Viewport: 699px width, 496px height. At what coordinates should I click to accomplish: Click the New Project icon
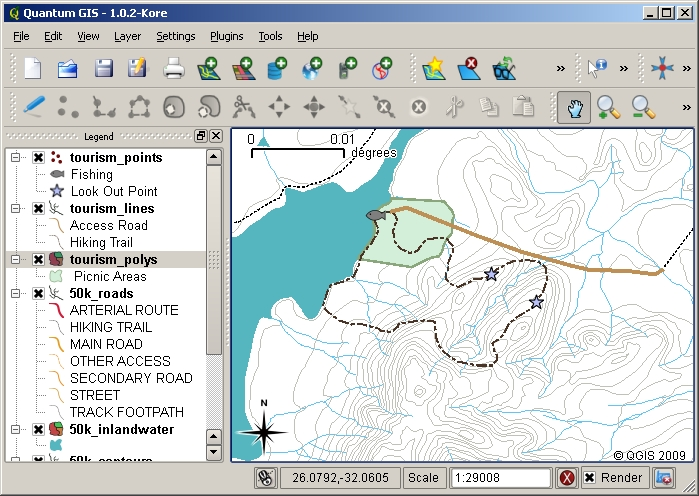point(33,69)
